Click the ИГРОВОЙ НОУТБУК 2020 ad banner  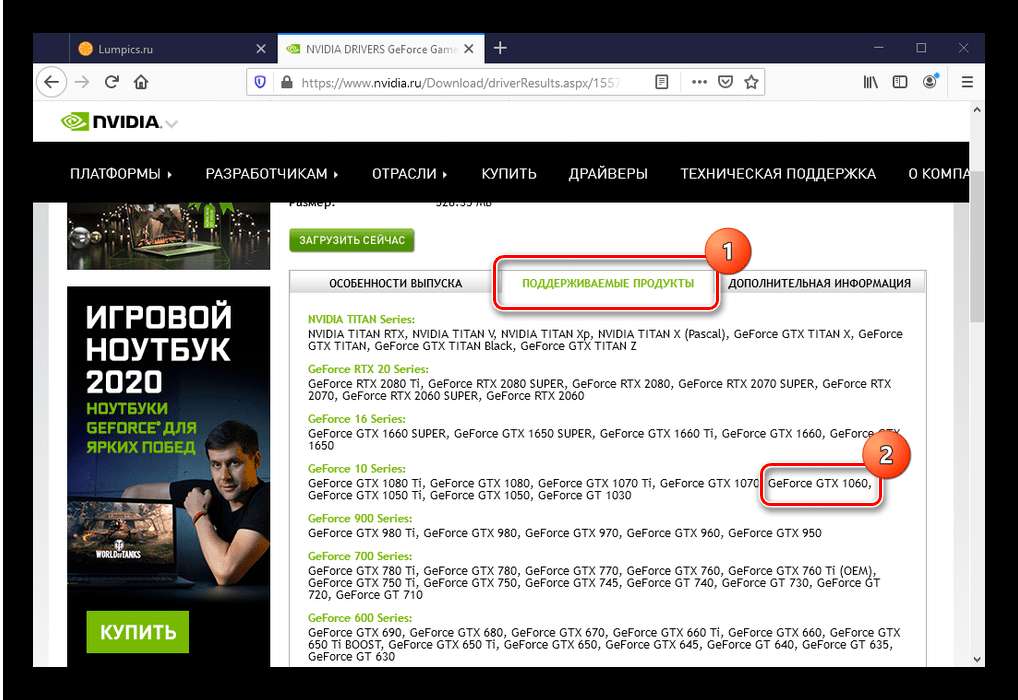click(168, 477)
